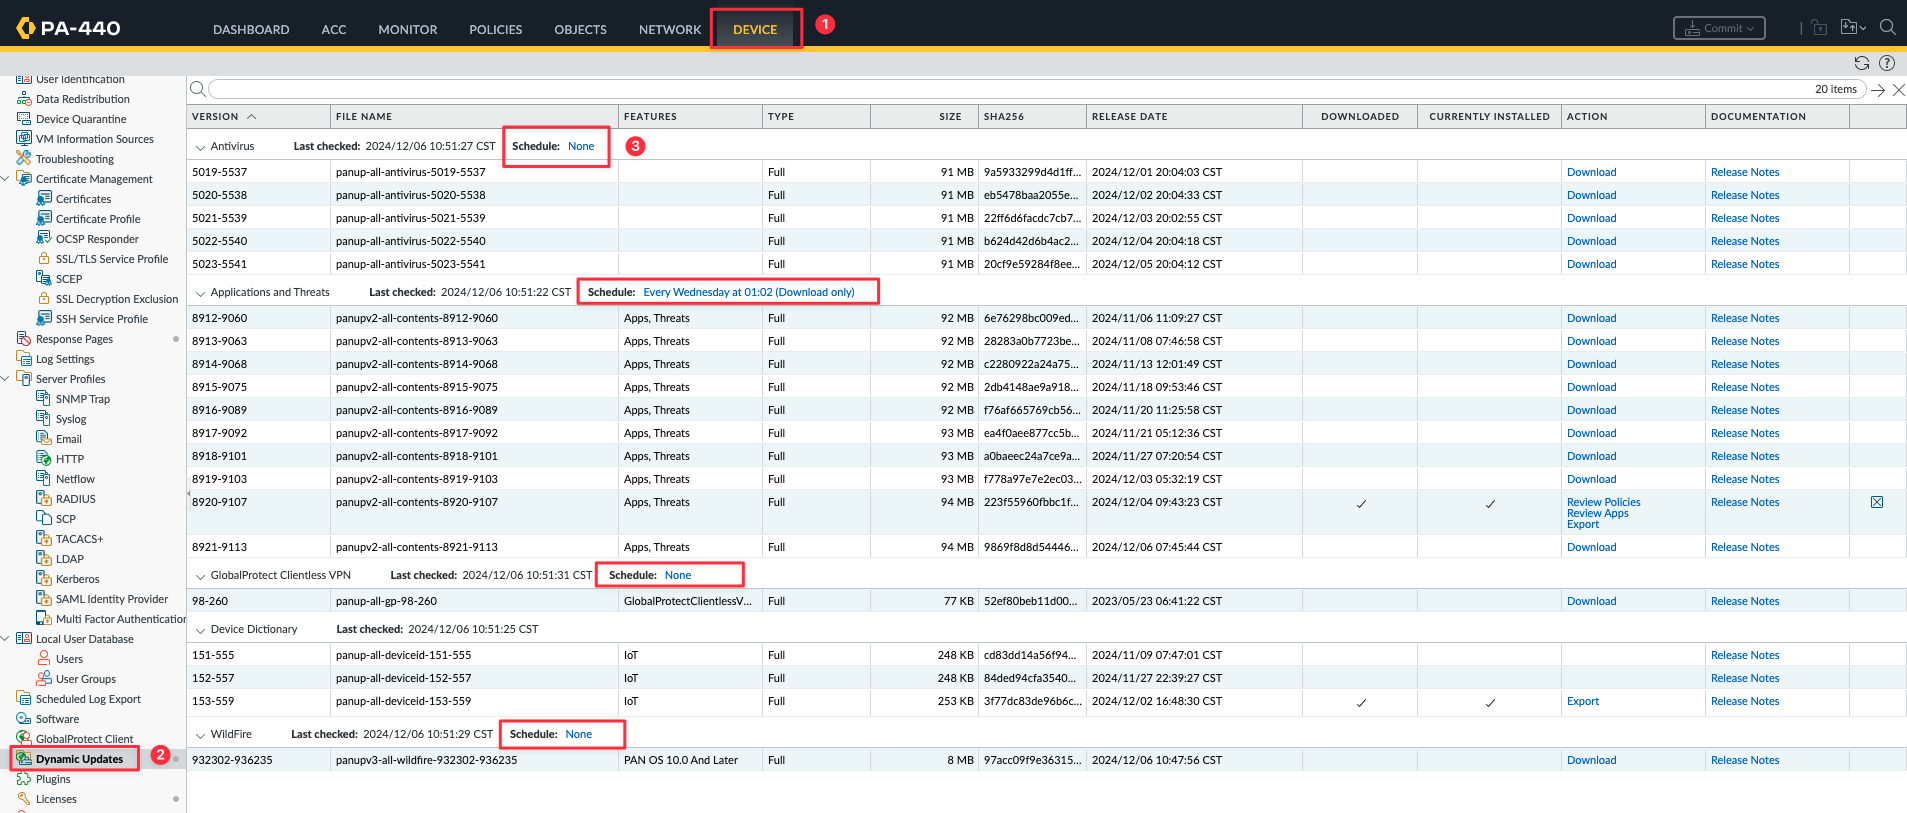This screenshot has width=1907, height=813.
Task: Select the TACACS+ server profile
Action: 79,539
